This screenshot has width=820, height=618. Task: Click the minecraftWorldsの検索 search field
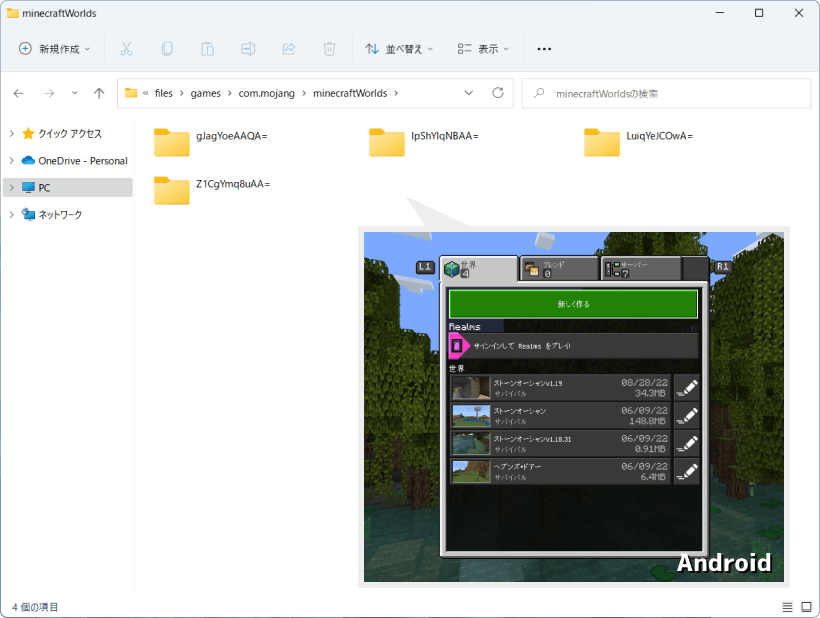(666, 93)
